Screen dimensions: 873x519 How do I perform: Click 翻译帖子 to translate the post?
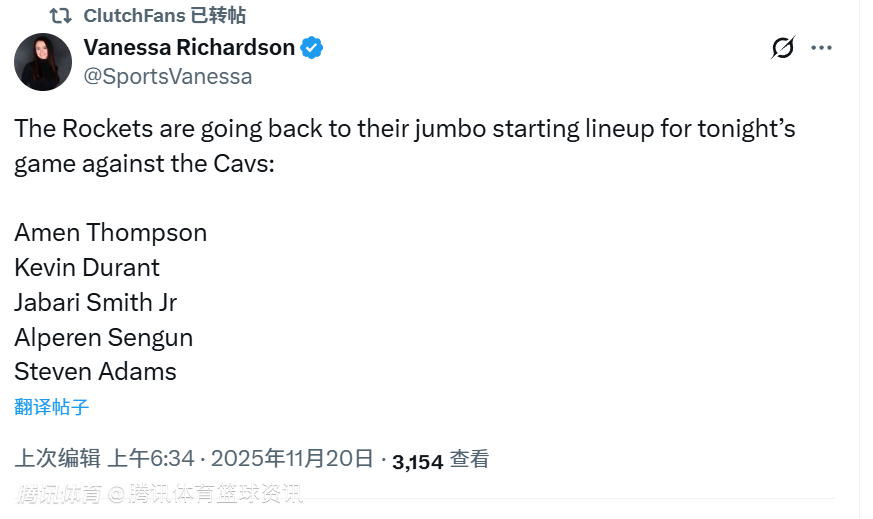click(x=52, y=406)
